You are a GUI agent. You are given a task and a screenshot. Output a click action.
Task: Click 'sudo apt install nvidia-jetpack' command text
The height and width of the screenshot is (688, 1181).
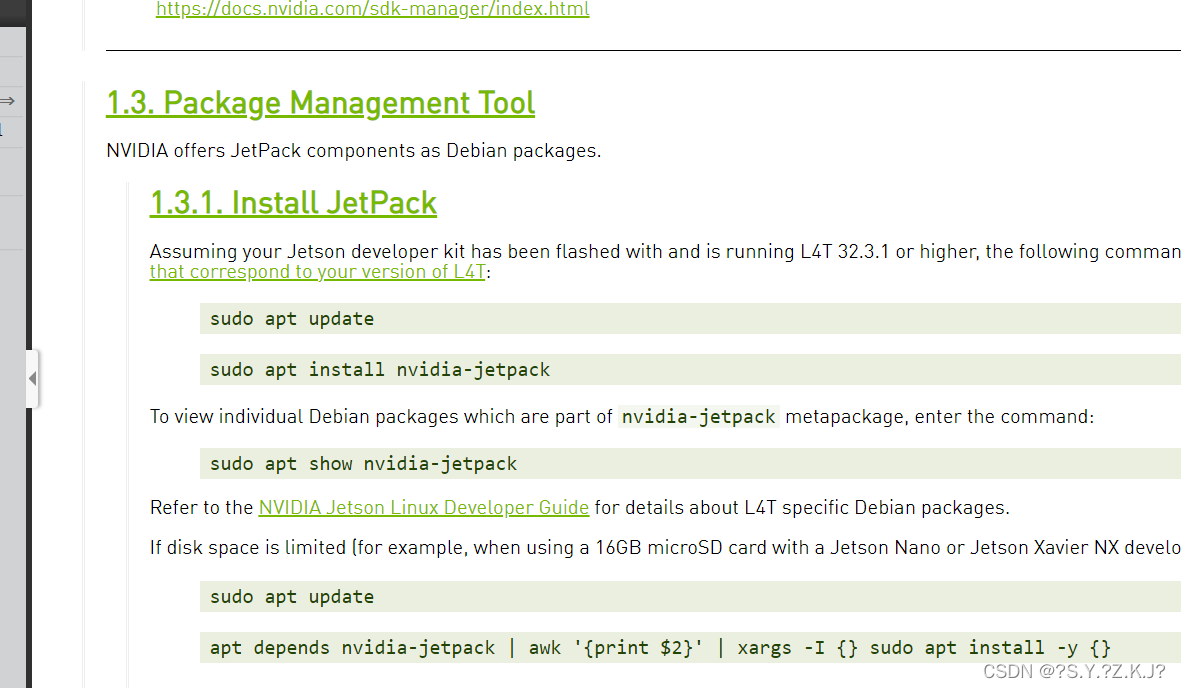tap(380, 370)
